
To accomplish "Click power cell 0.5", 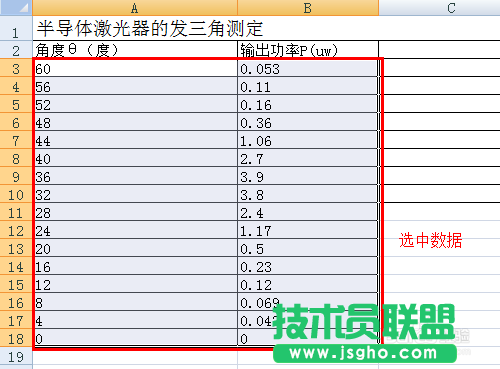I will [308, 248].
